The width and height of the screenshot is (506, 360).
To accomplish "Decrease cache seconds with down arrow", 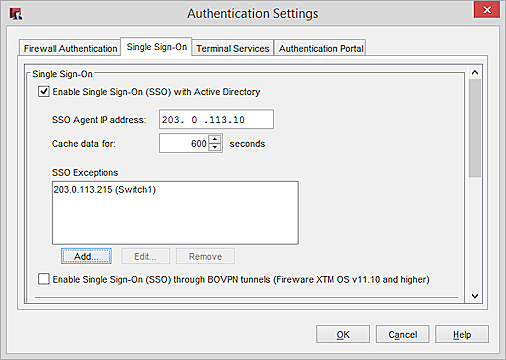I will click(x=215, y=147).
